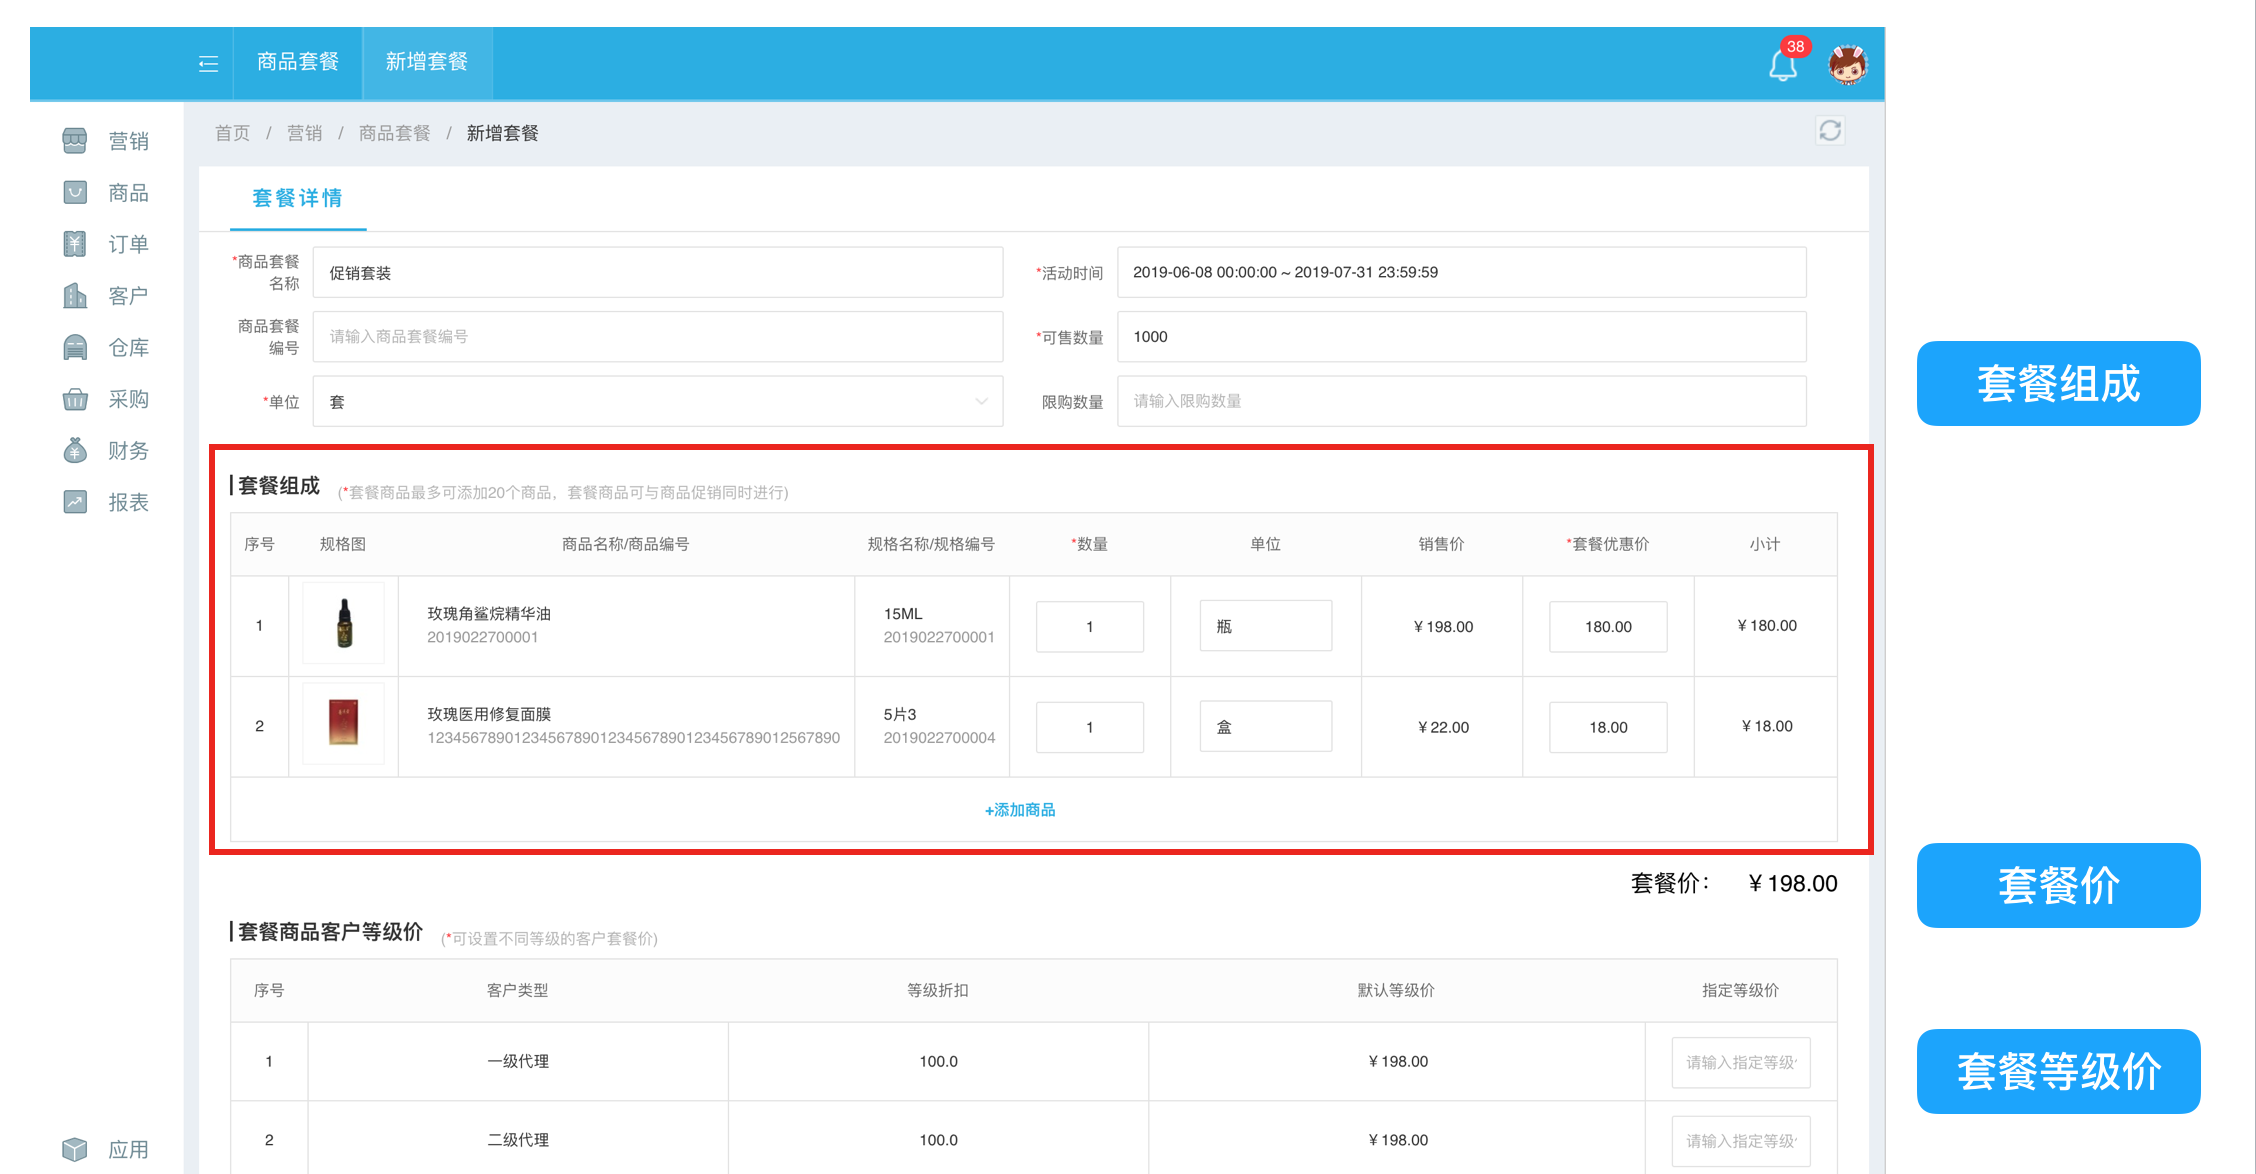Click the refresh icon beside breadcrumb

point(1830,131)
